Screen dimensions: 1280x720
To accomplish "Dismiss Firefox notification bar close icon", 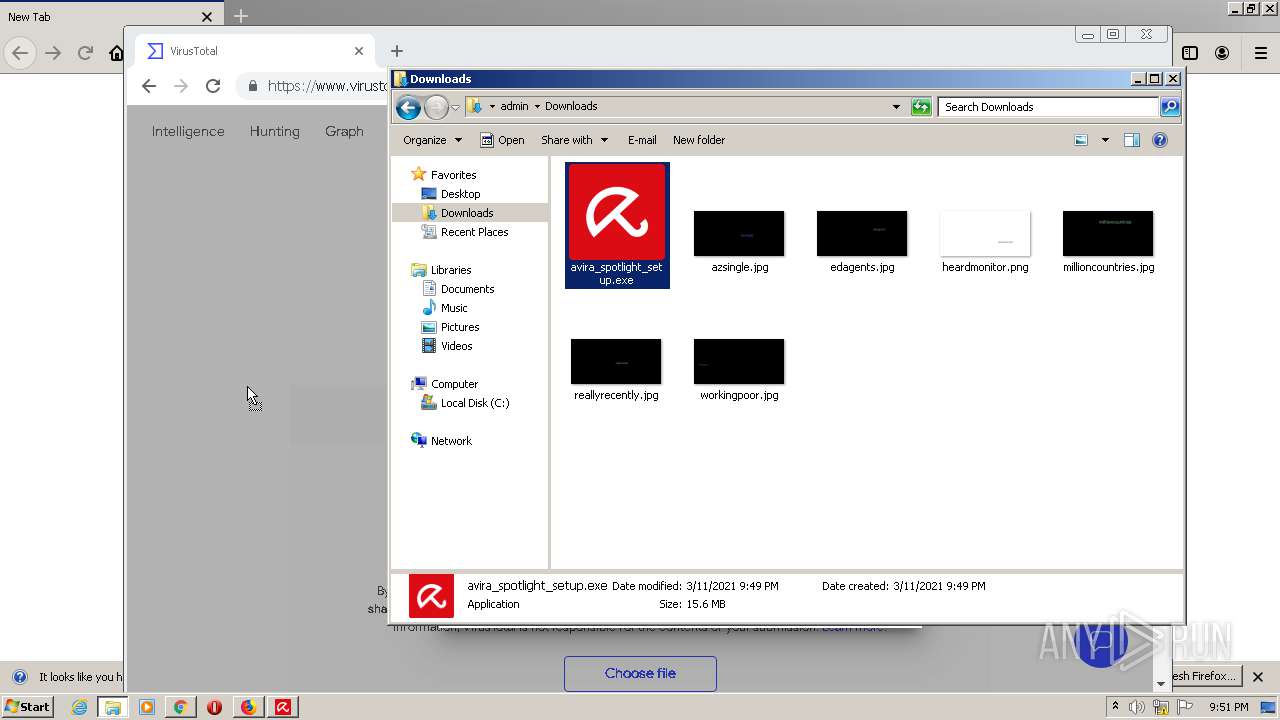I will (1259, 676).
